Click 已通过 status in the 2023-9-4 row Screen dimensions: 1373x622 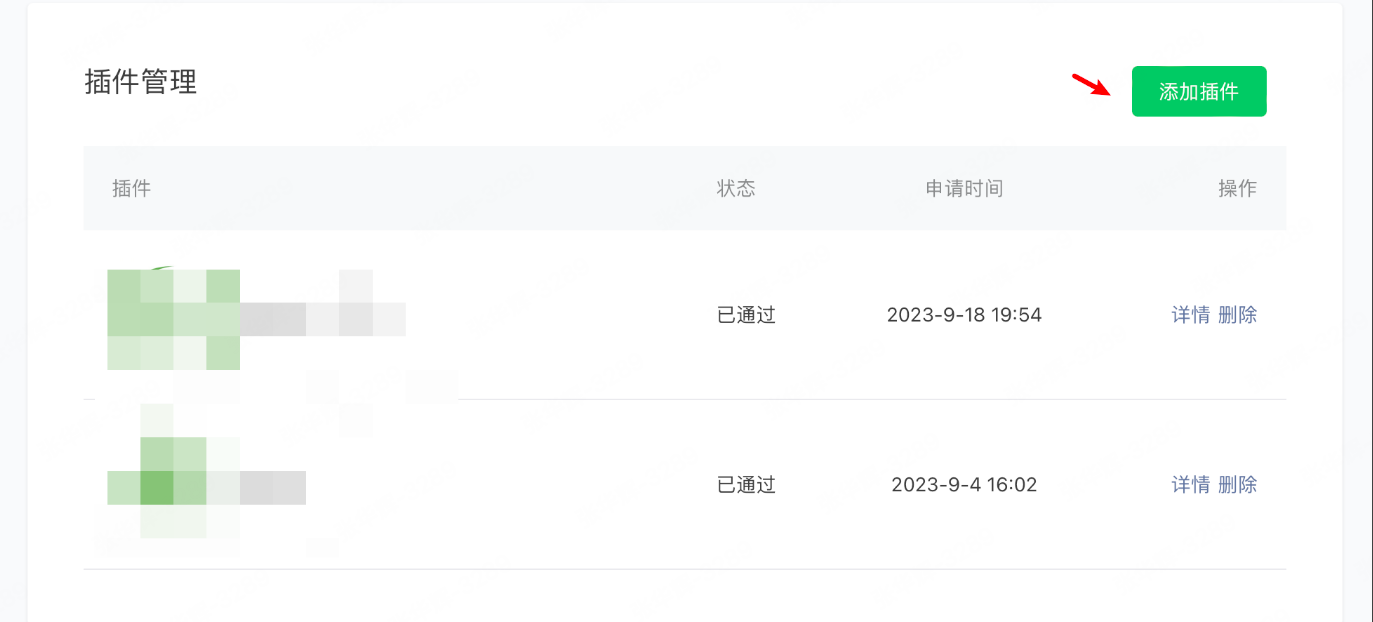point(747,485)
